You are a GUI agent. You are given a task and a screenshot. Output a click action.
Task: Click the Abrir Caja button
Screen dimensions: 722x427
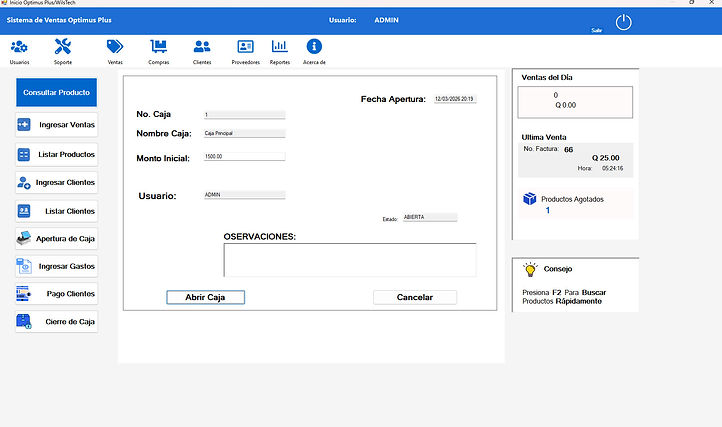coord(205,297)
